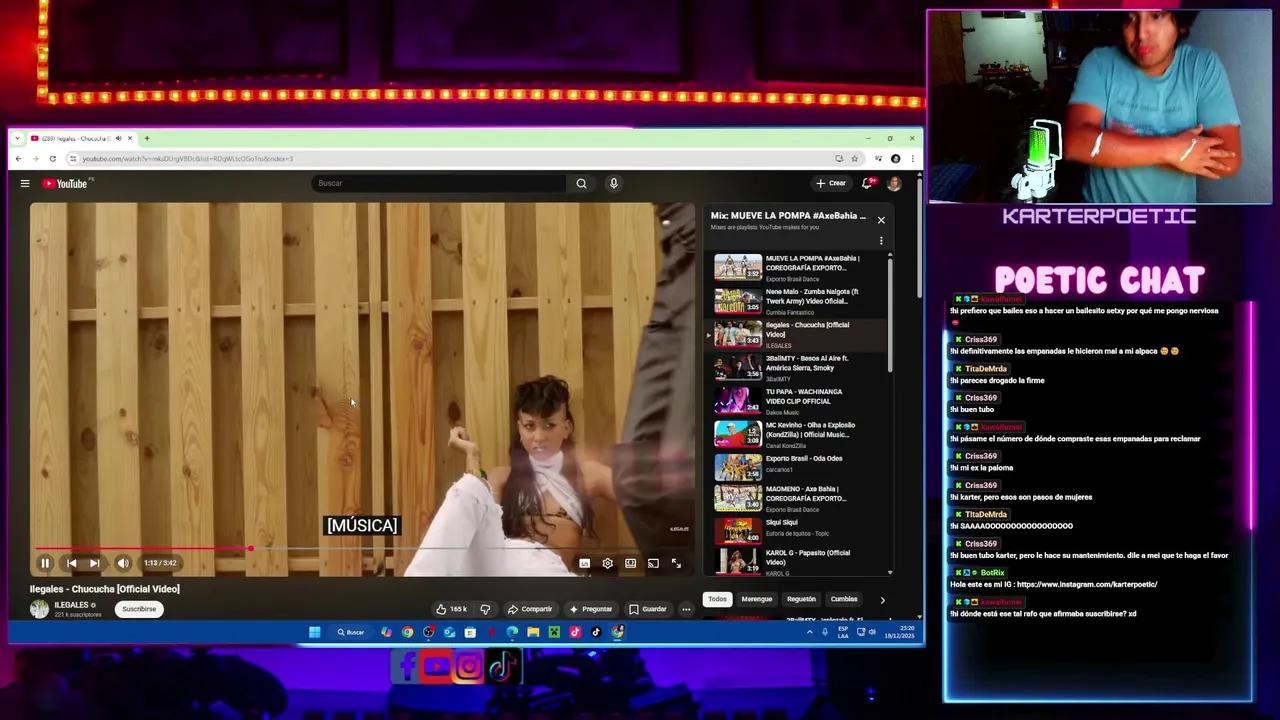Screen dimensions: 1280x720
Task: Play KAROL G Papasito official video
Action: coord(798,561)
